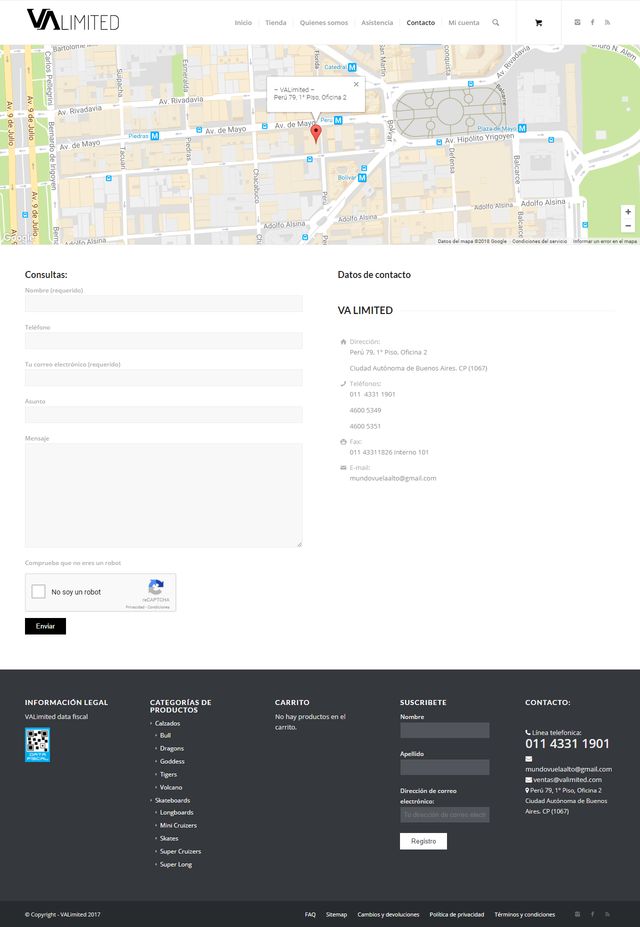
Task: Click the Bolívar metro station icon
Action: tap(362, 177)
